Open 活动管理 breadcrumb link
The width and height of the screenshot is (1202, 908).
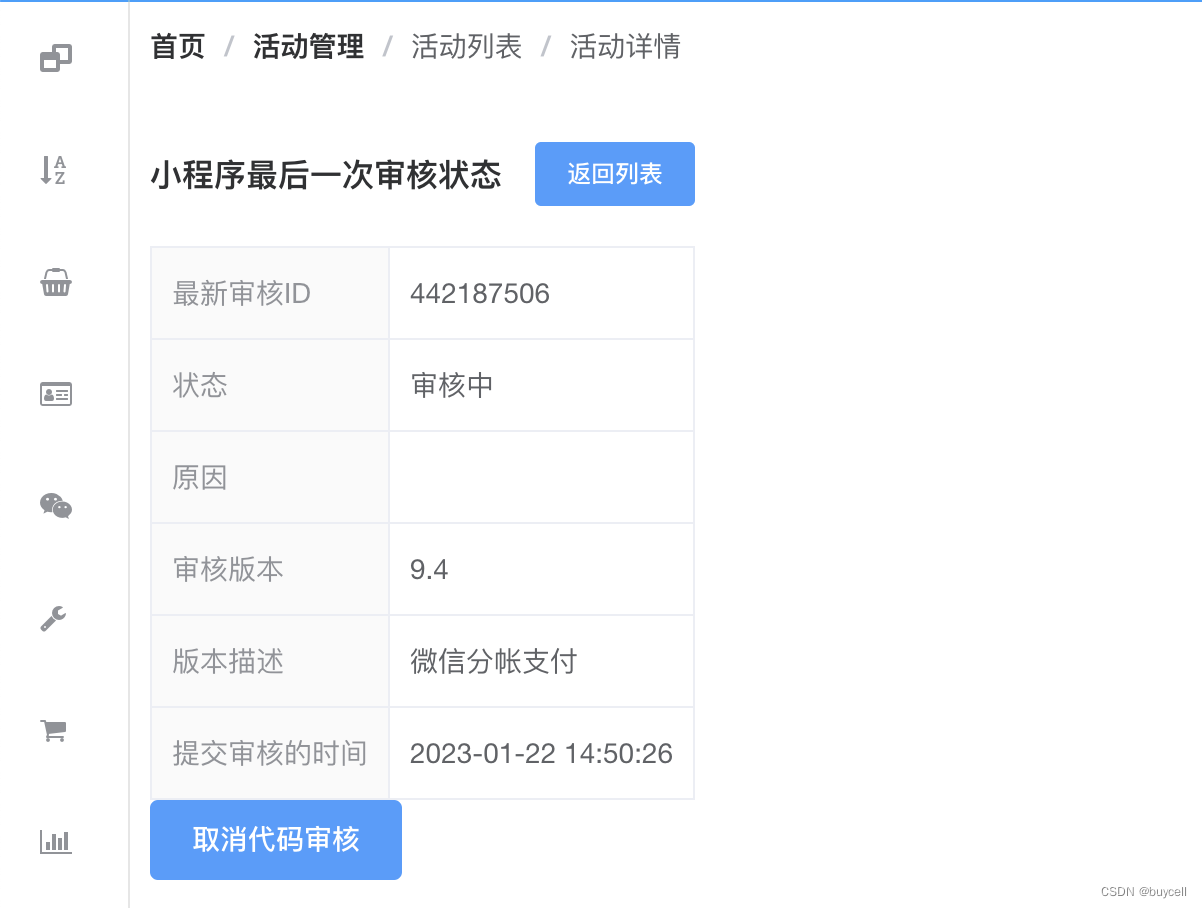pyautogui.click(x=308, y=47)
